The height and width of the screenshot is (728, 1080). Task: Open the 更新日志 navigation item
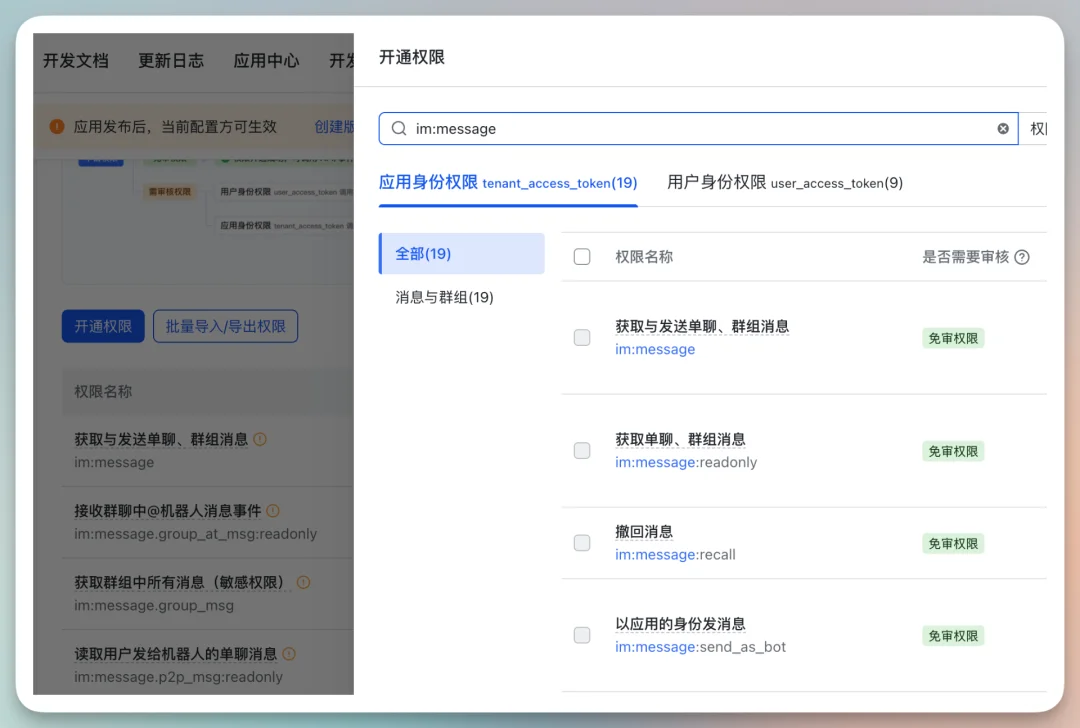click(x=171, y=61)
